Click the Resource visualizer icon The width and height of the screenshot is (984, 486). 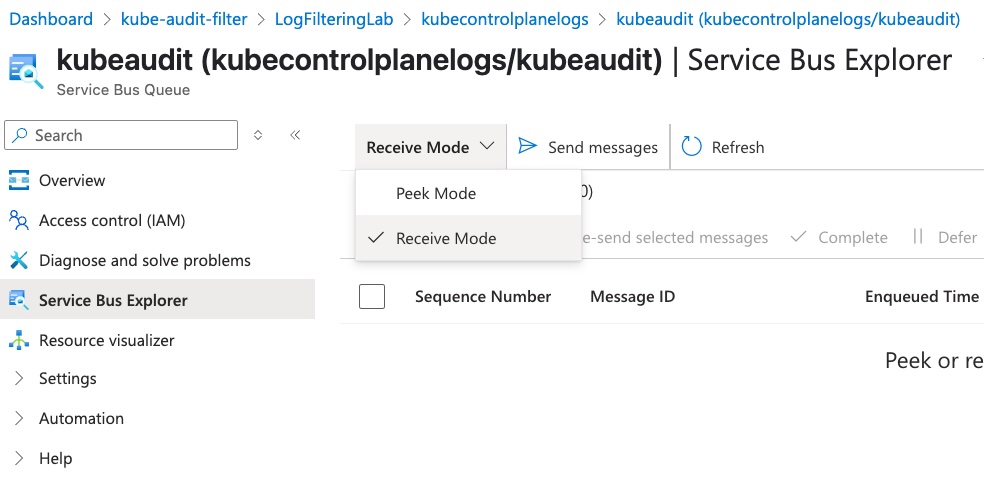pyautogui.click(x=19, y=340)
